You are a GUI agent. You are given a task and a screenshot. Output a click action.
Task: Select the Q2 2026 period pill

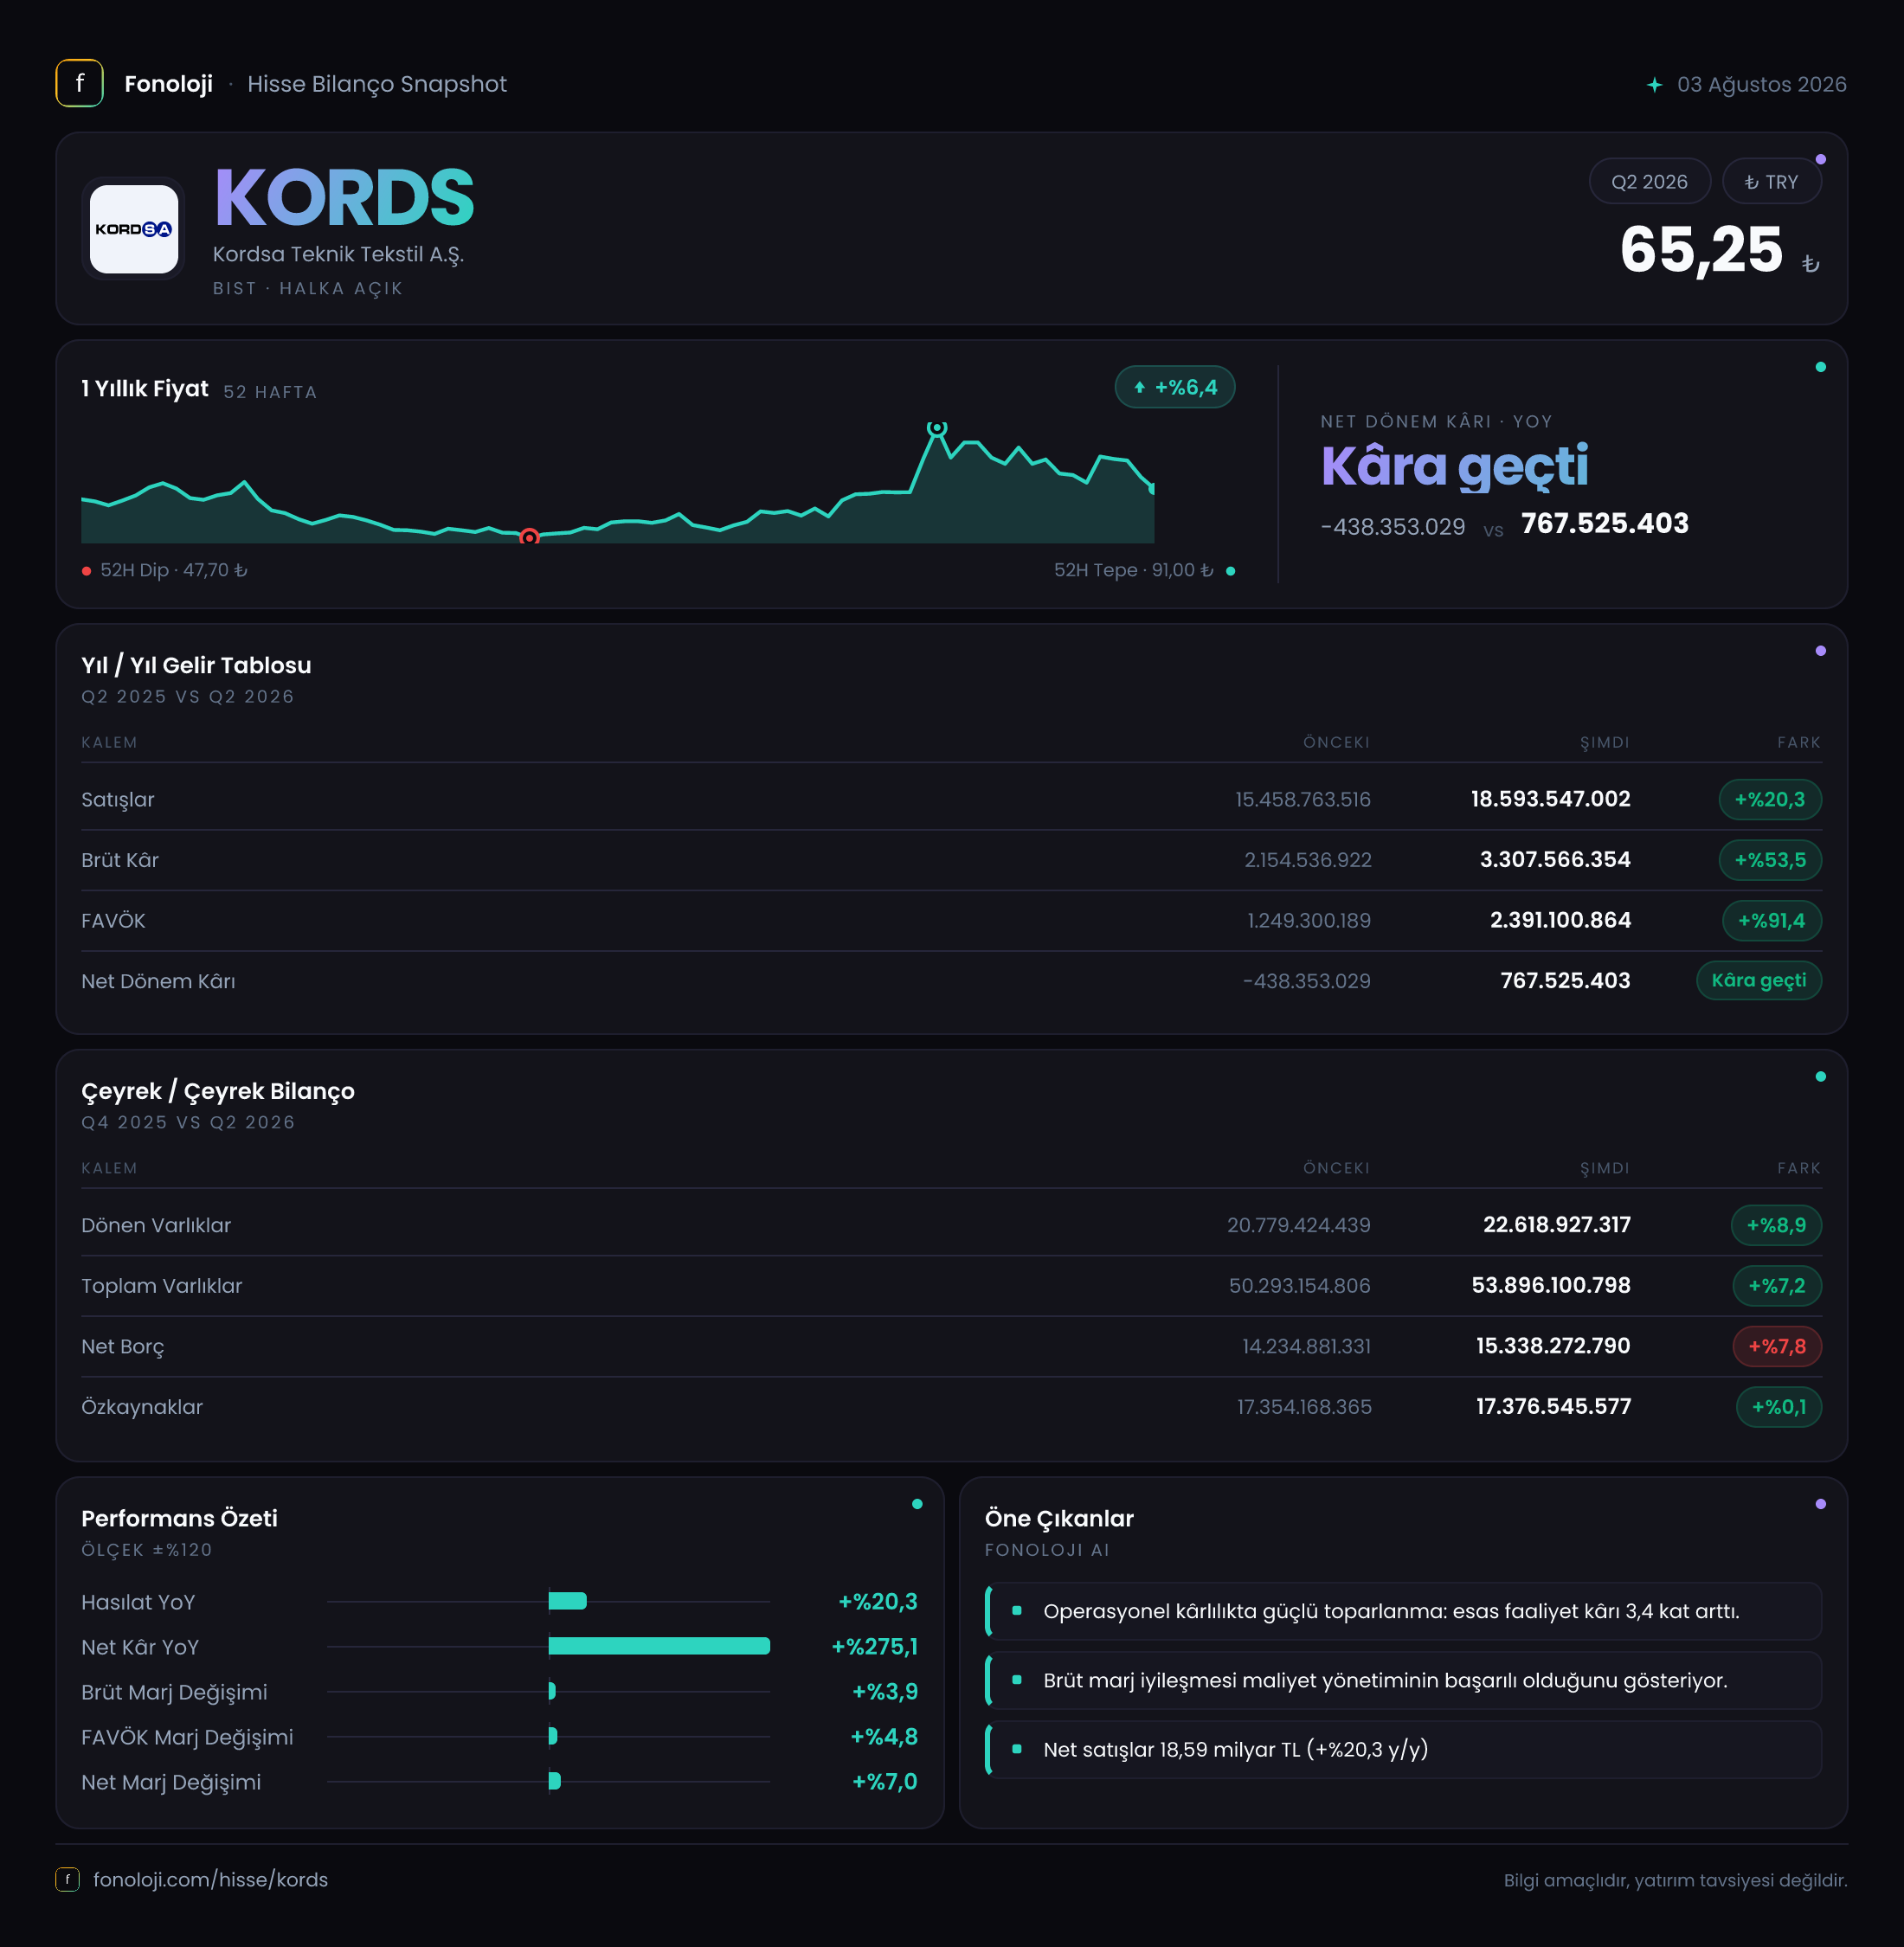click(1649, 182)
